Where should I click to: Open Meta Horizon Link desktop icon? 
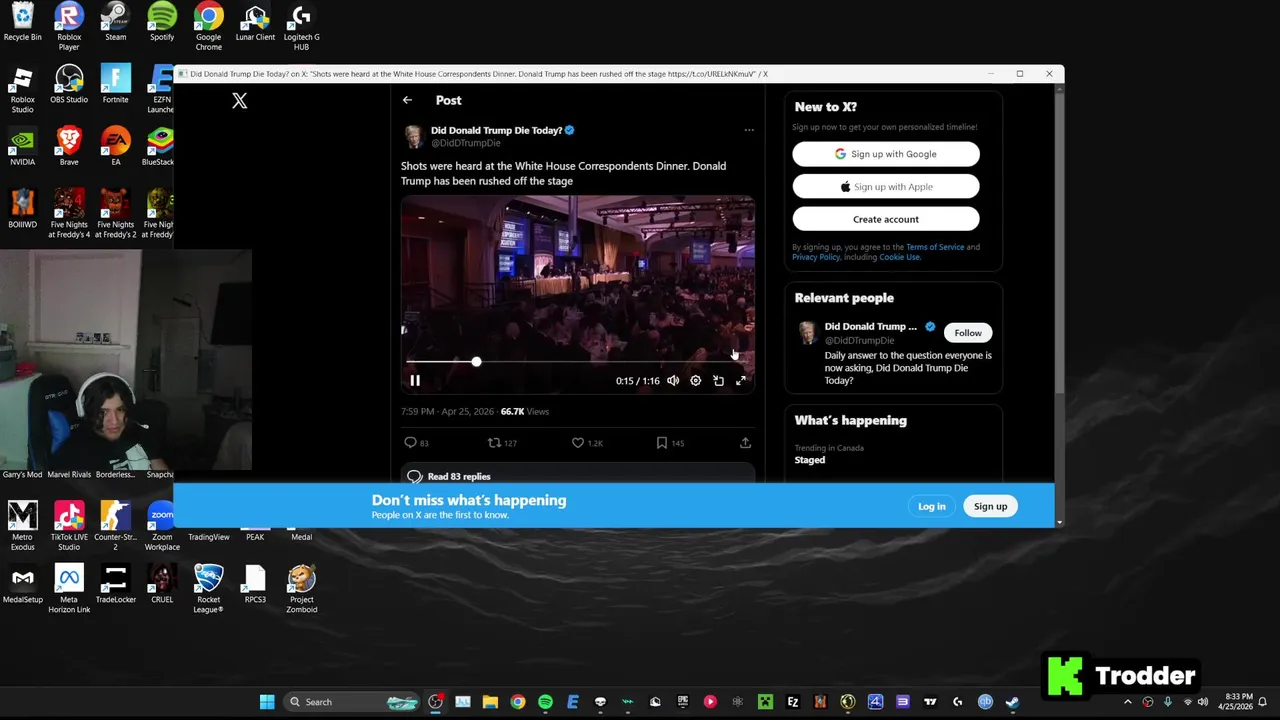(x=69, y=589)
